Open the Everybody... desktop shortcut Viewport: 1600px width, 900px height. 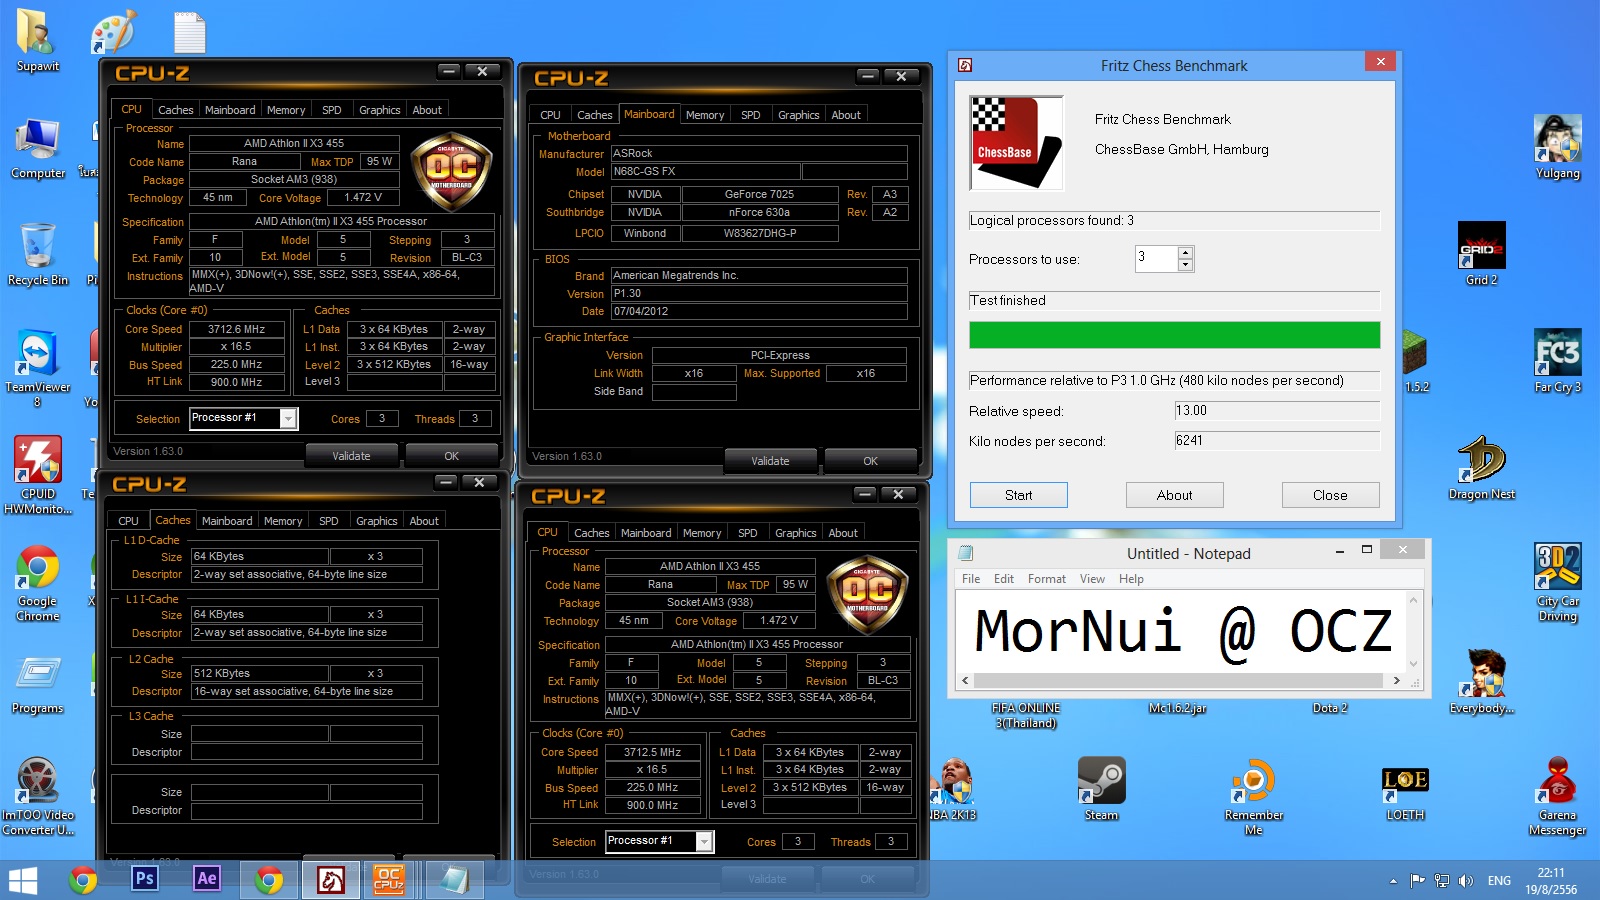click(x=1481, y=682)
